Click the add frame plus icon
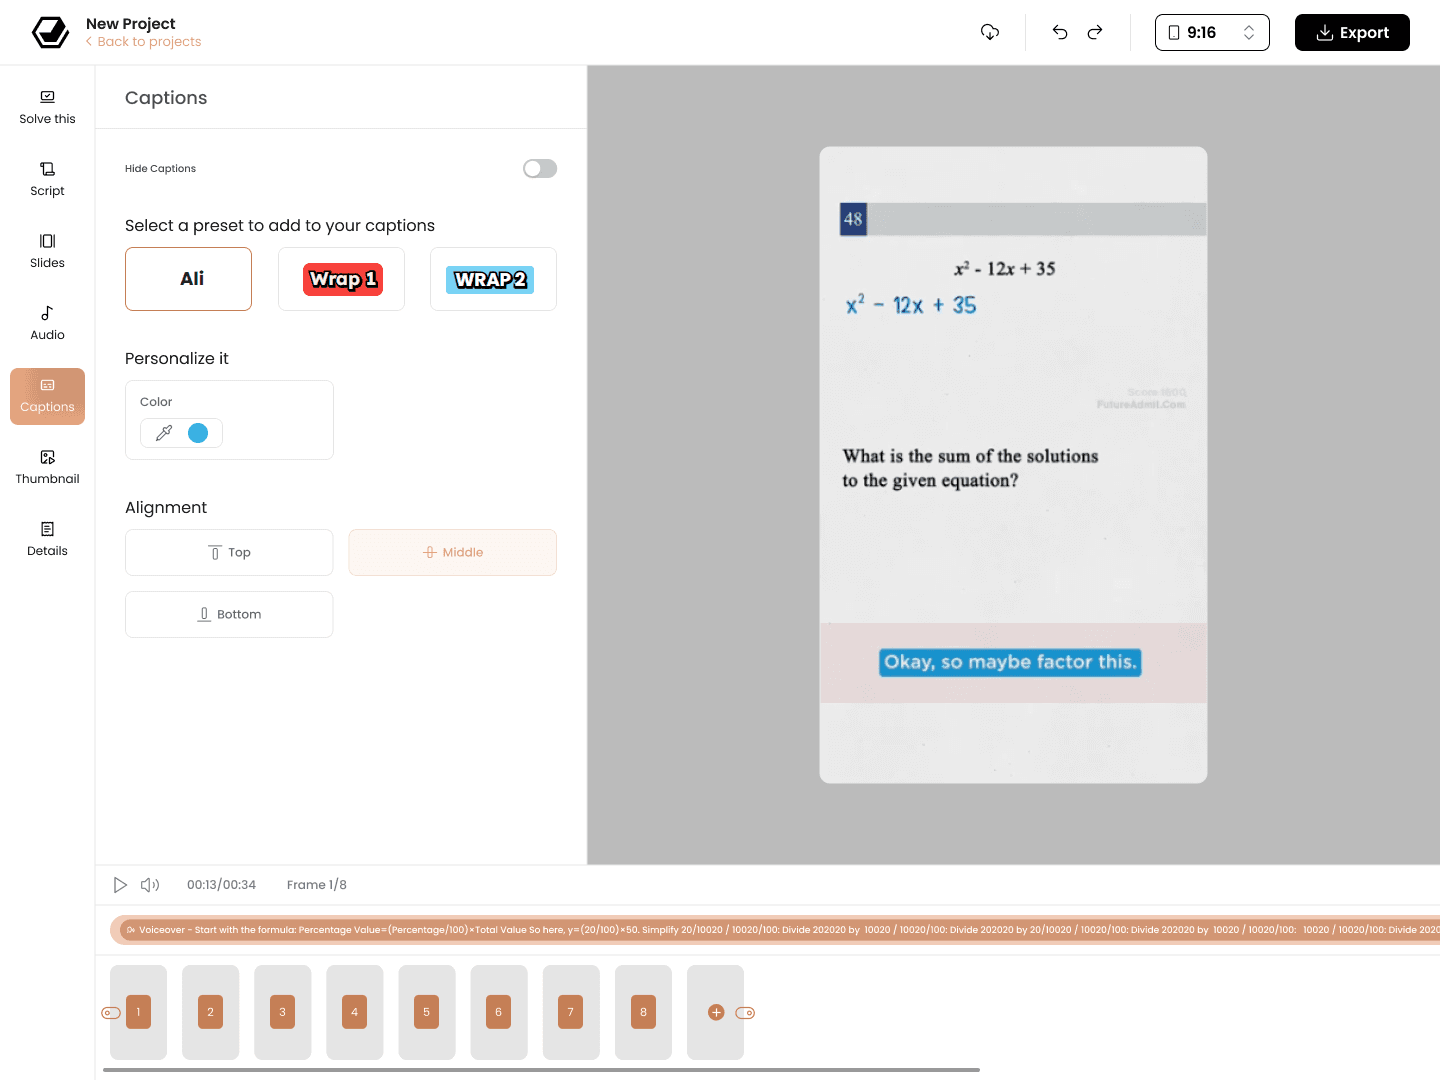Viewport: 1440px width, 1080px height. (716, 1012)
